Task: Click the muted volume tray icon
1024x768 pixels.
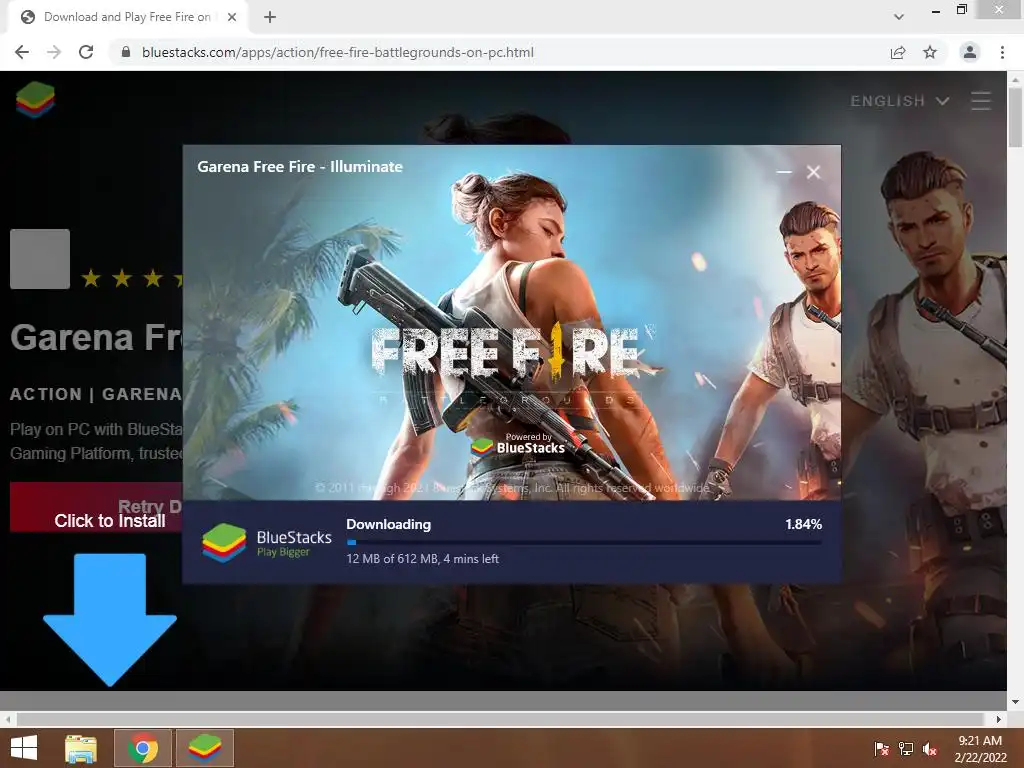Action: pyautogui.click(x=930, y=749)
